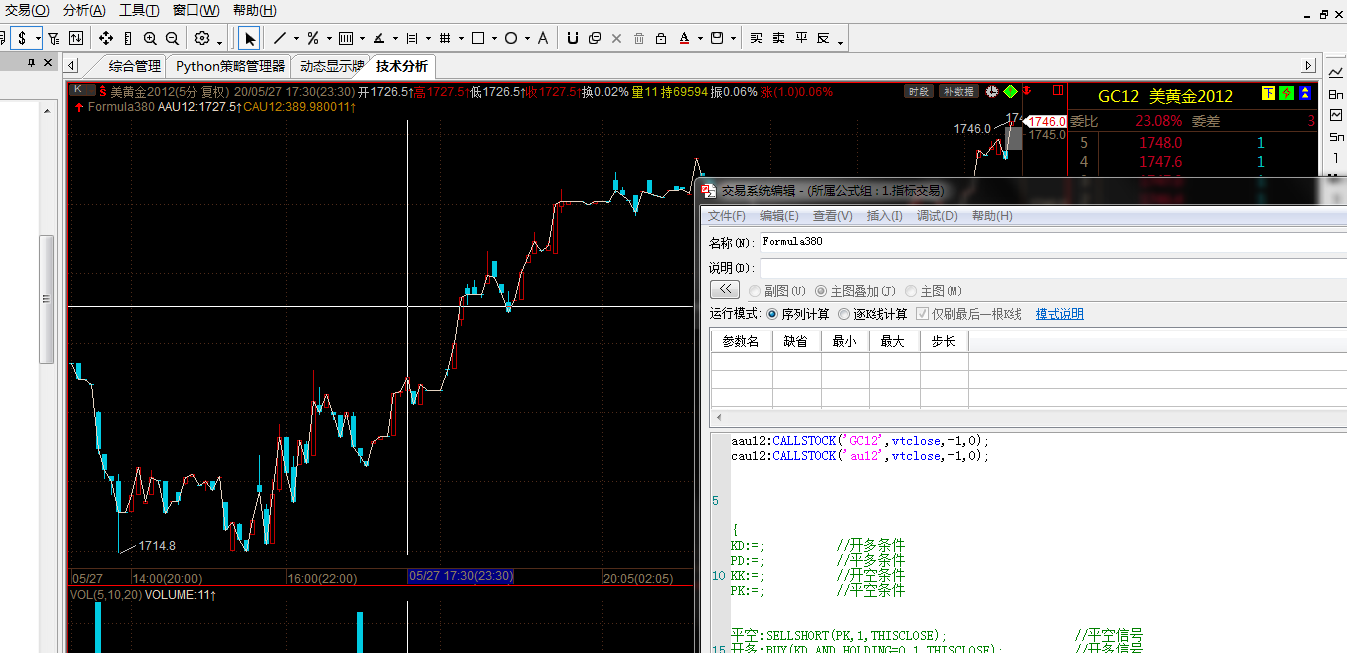Toggle 仅刷最后一根K线 checkbox
This screenshot has height=653, width=1347.
923,314
